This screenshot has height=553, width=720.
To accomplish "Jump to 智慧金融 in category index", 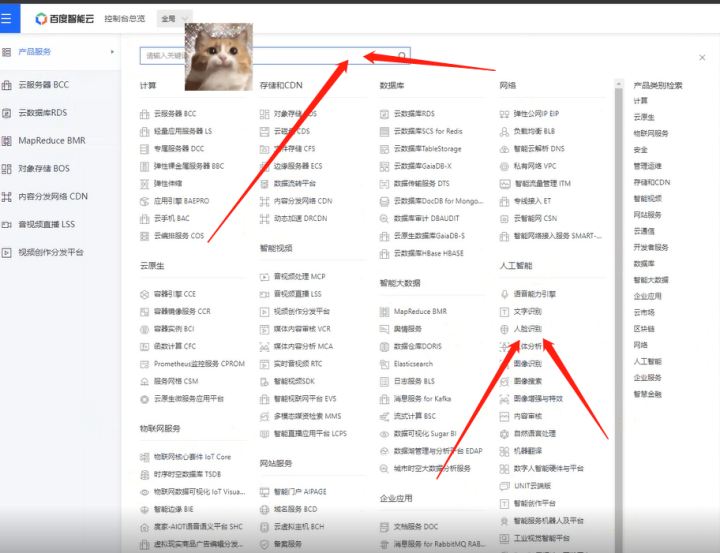I will pyautogui.click(x=647, y=394).
